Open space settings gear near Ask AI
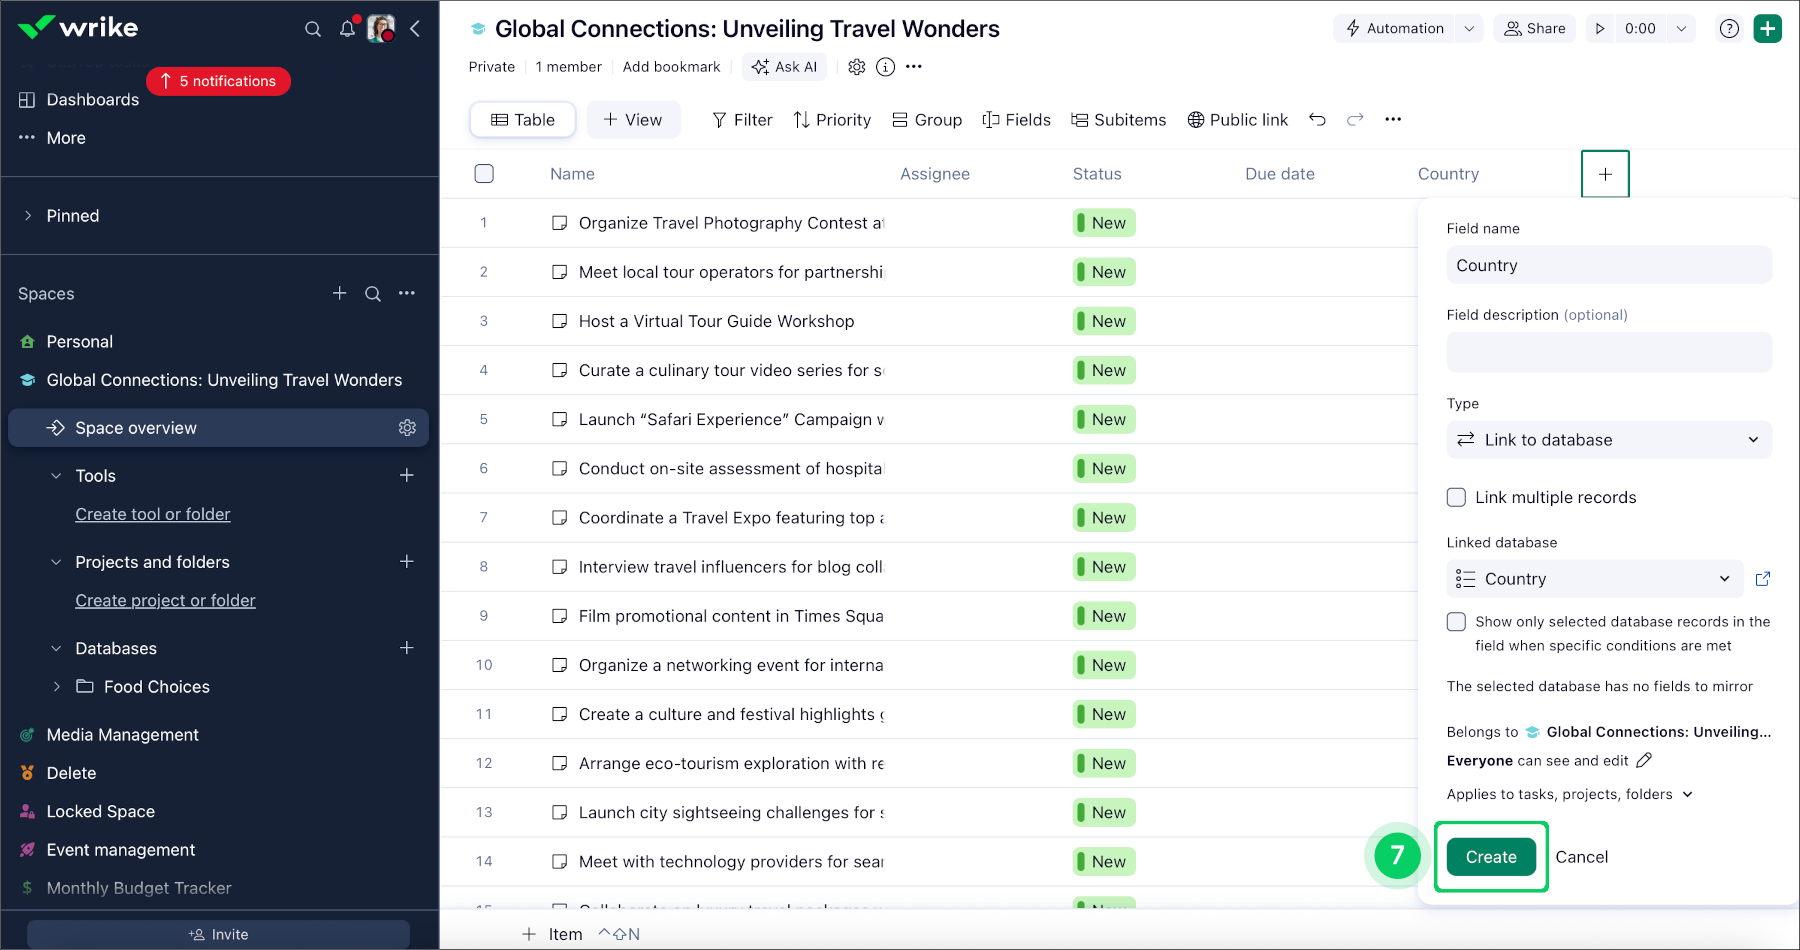The height and width of the screenshot is (950, 1800). 856,67
